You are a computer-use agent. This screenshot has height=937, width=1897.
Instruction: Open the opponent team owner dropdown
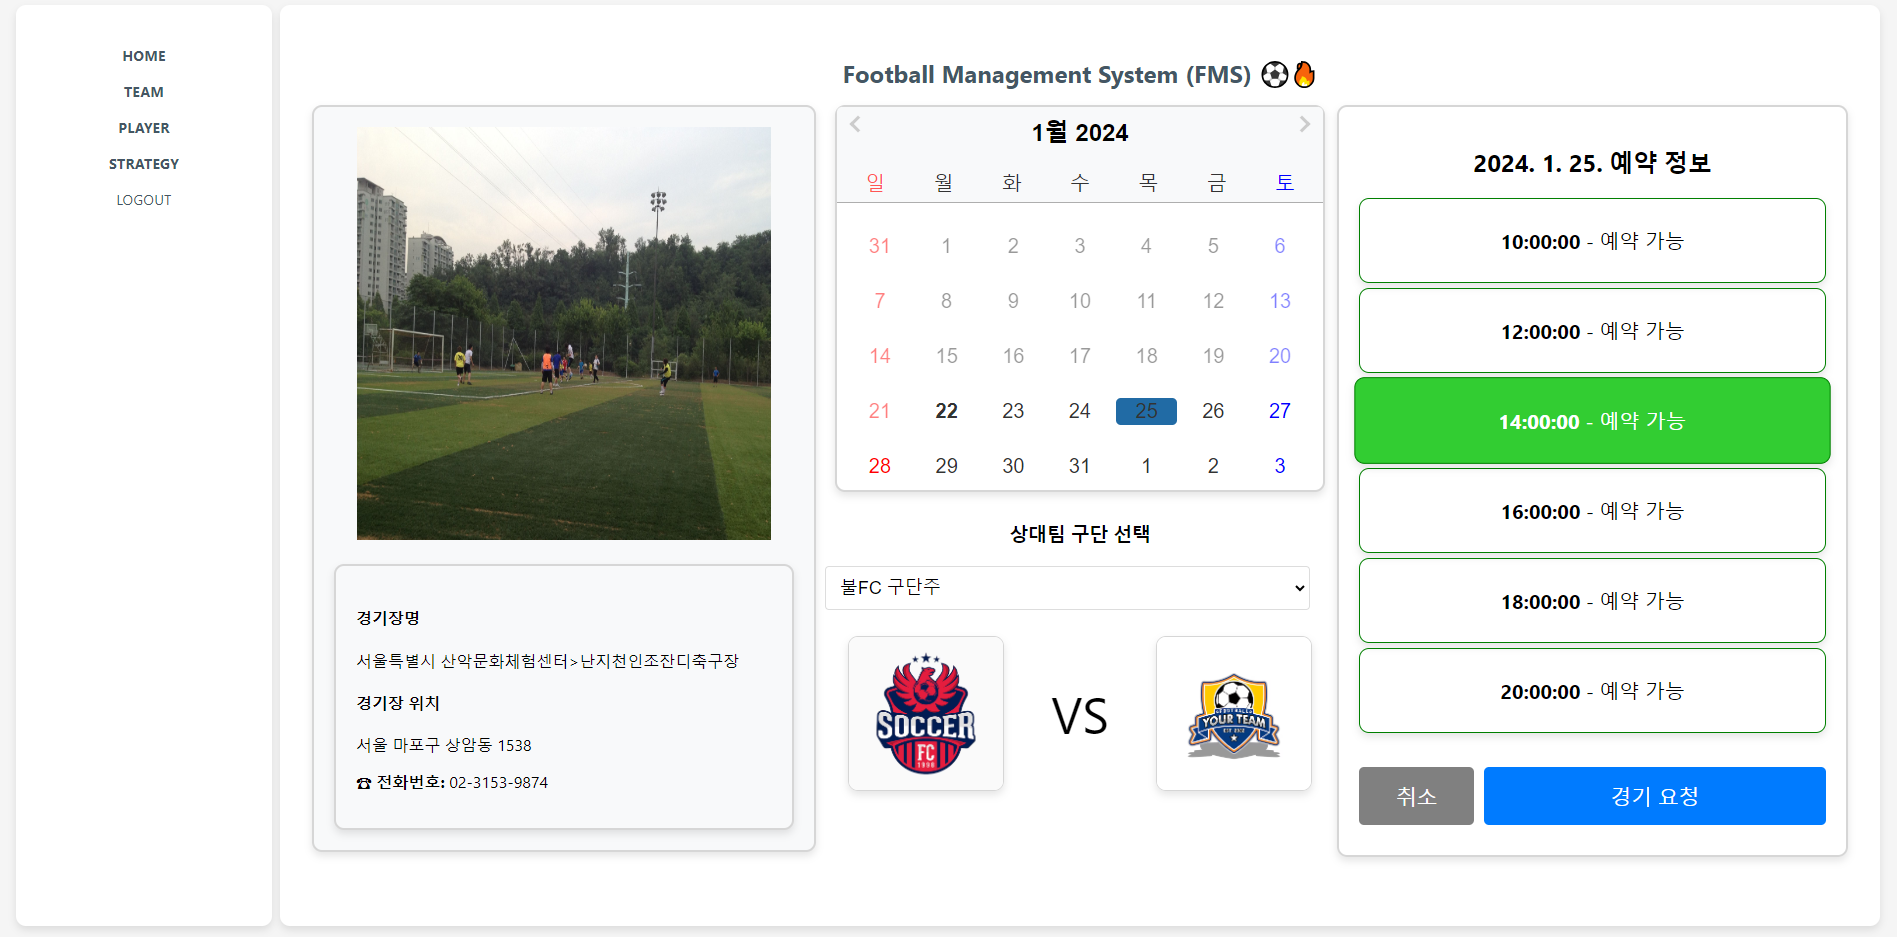[x=1067, y=588]
